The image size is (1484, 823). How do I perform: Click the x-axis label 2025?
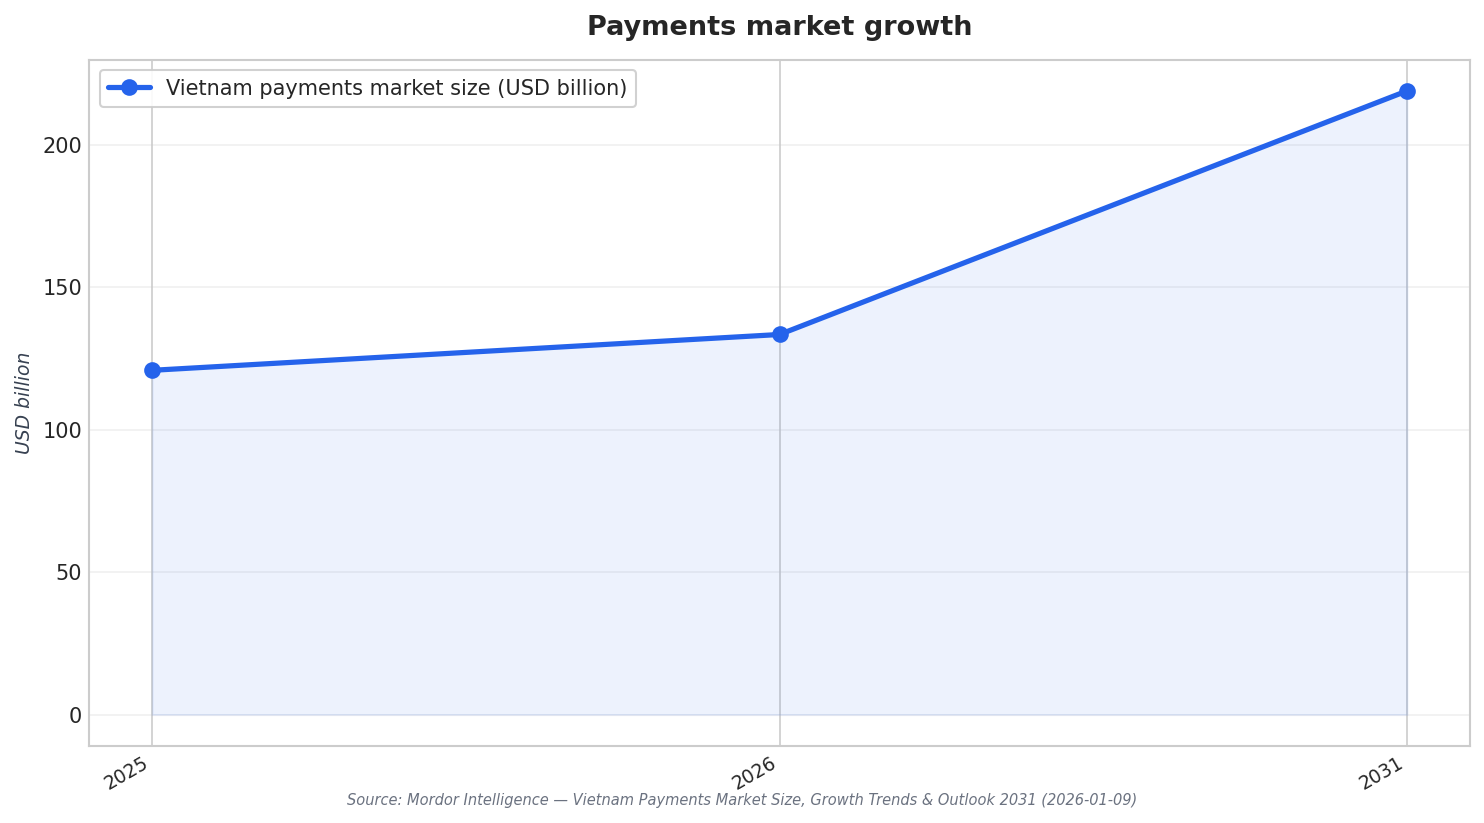click(127, 773)
